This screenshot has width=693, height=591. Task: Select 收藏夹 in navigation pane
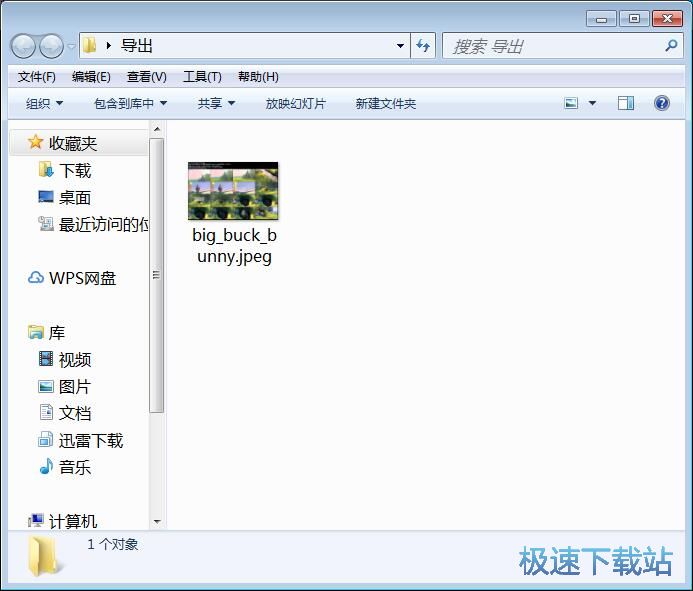tap(72, 143)
